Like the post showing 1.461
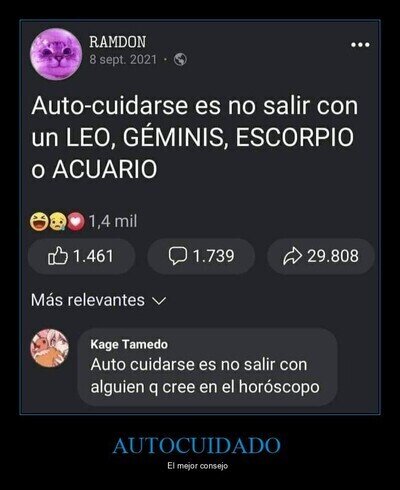 pos(81,256)
